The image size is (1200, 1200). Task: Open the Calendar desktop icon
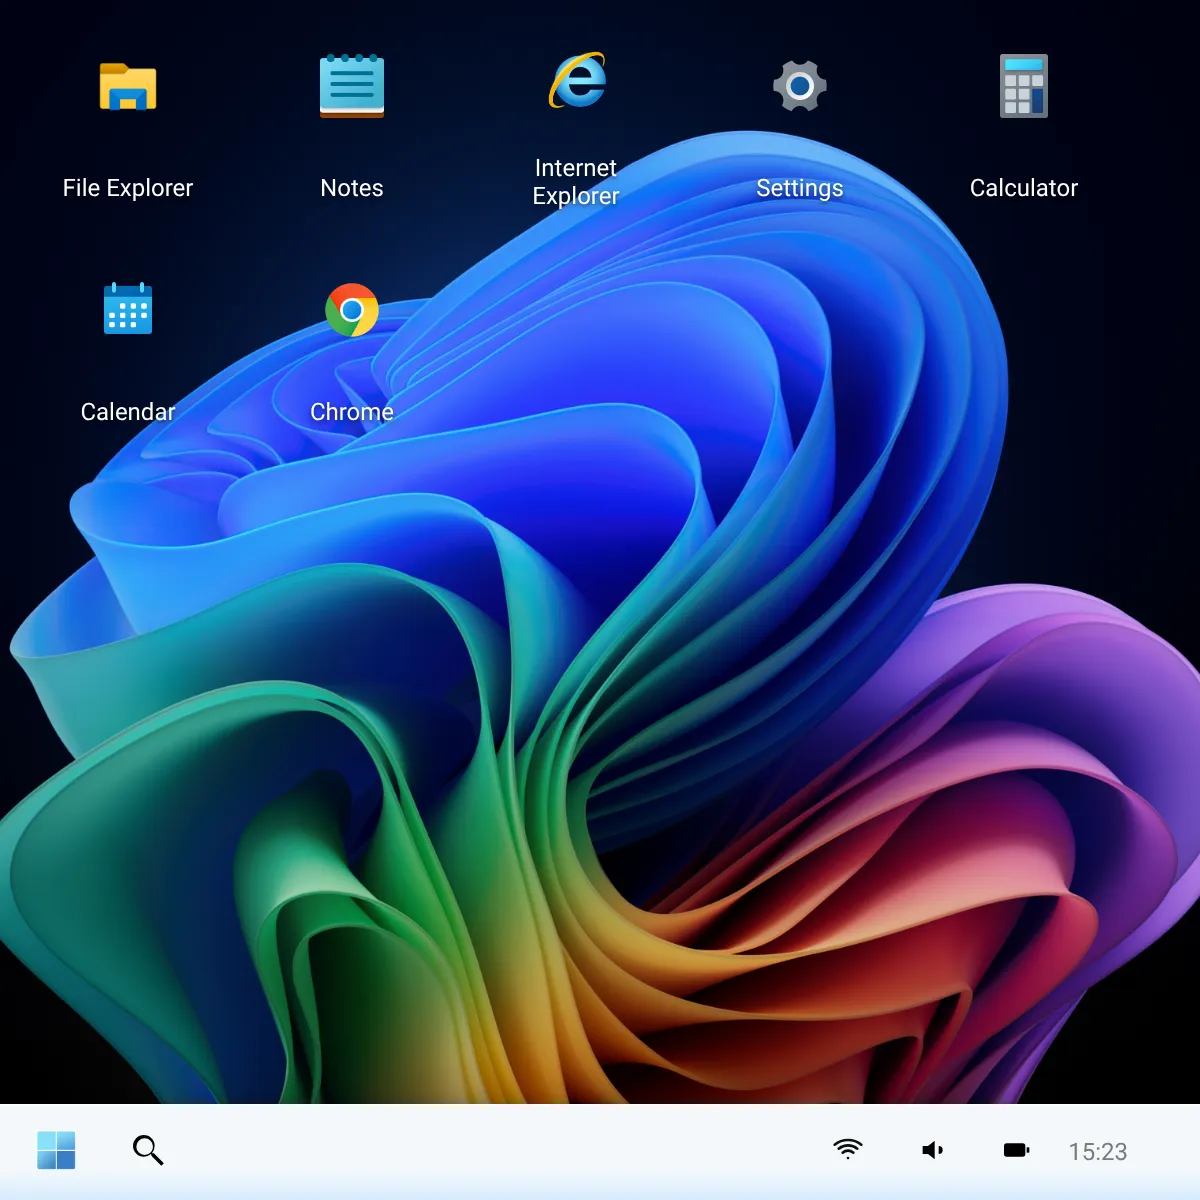click(x=128, y=309)
